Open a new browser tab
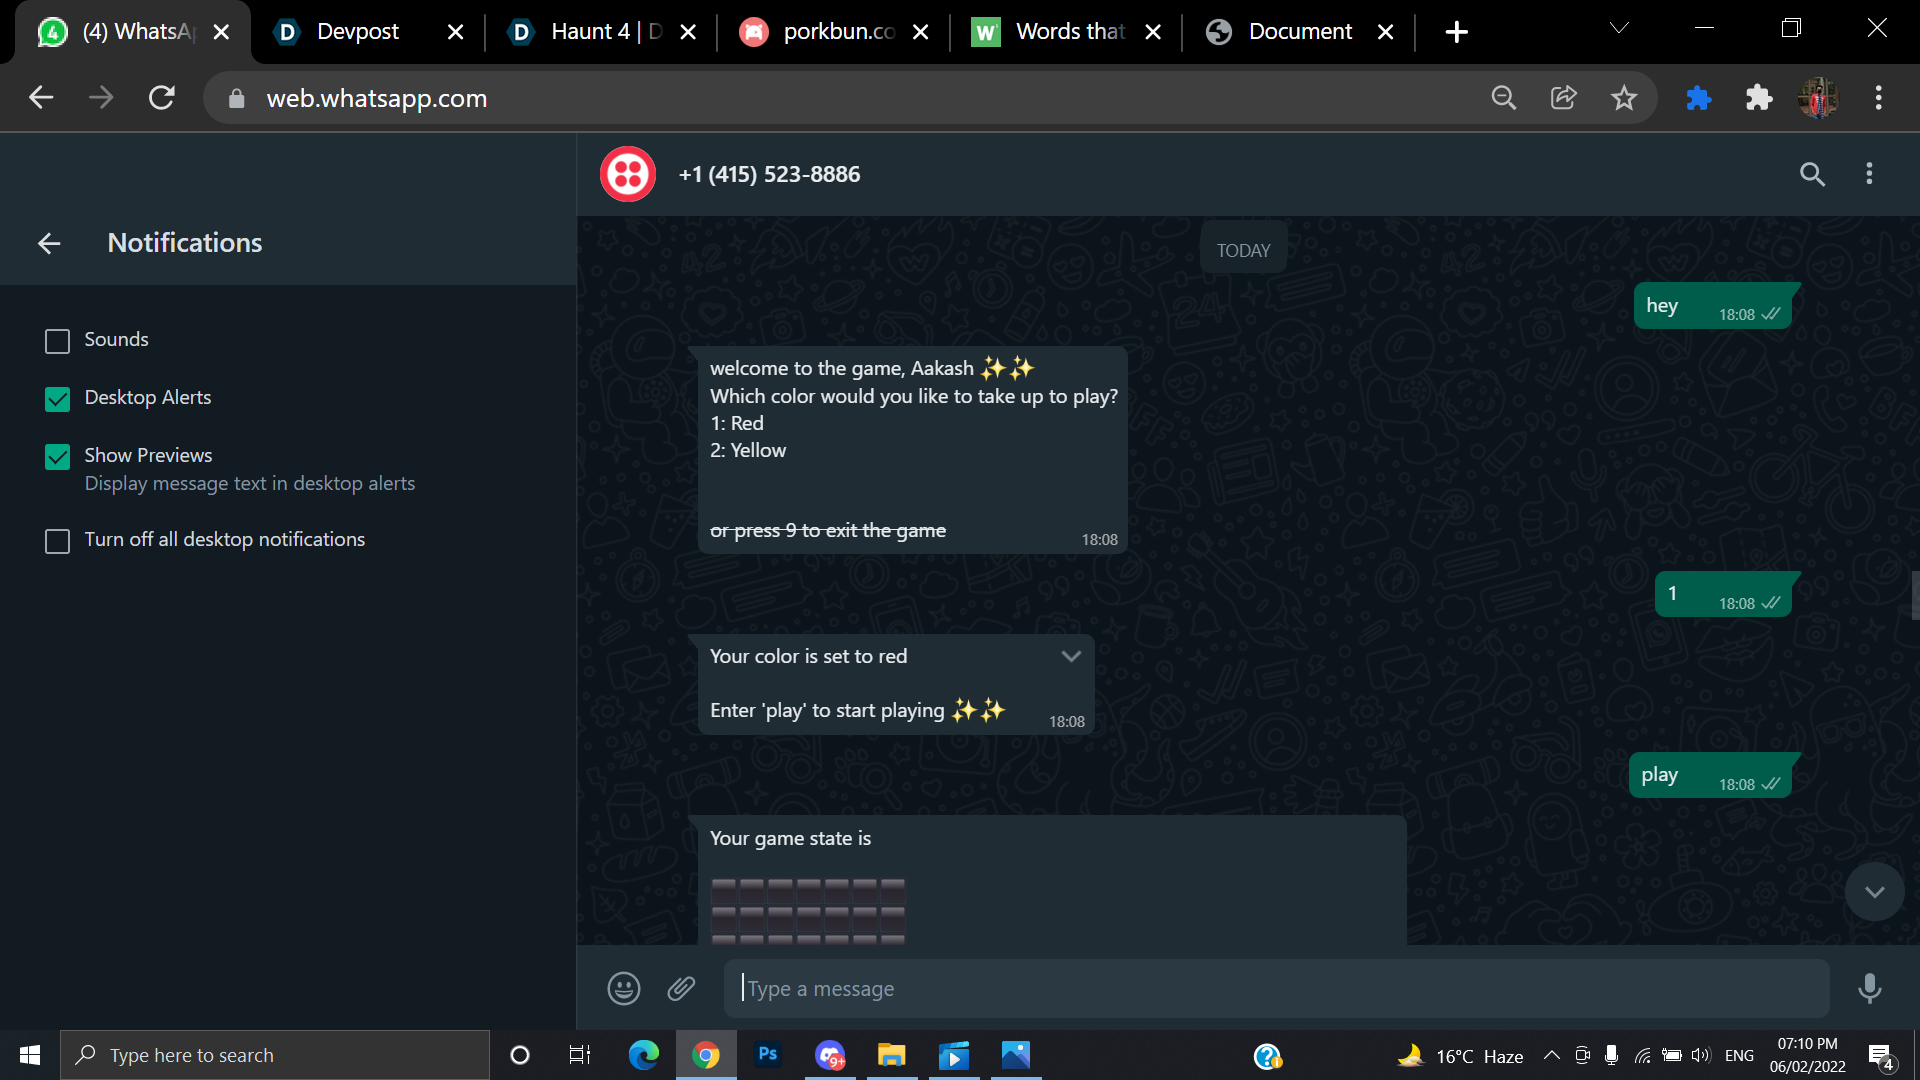The height and width of the screenshot is (1080, 1920). point(1456,32)
